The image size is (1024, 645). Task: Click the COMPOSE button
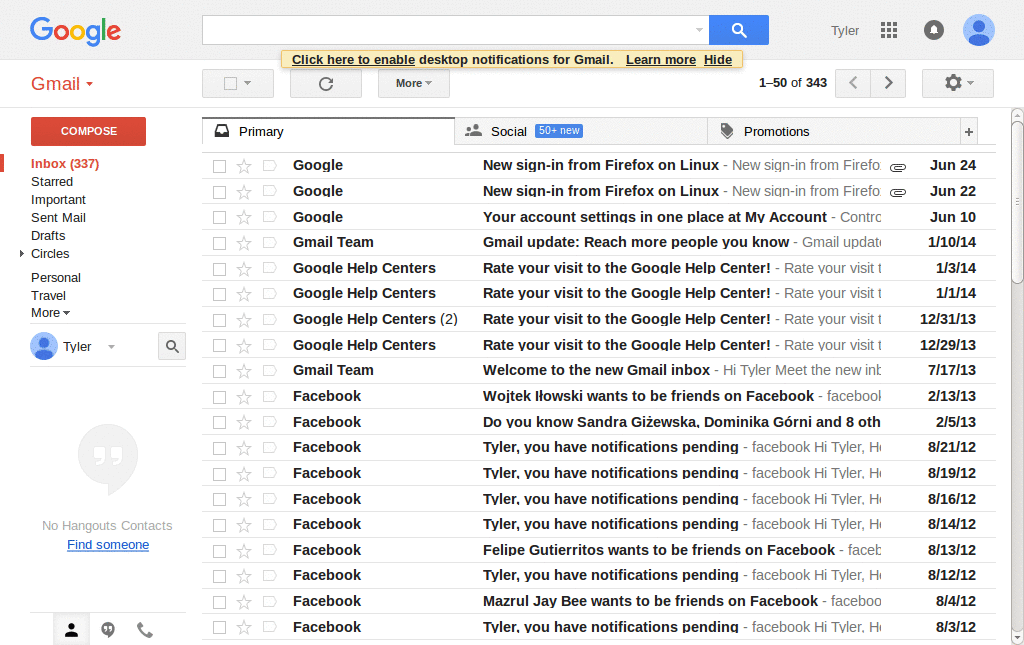pos(88,131)
